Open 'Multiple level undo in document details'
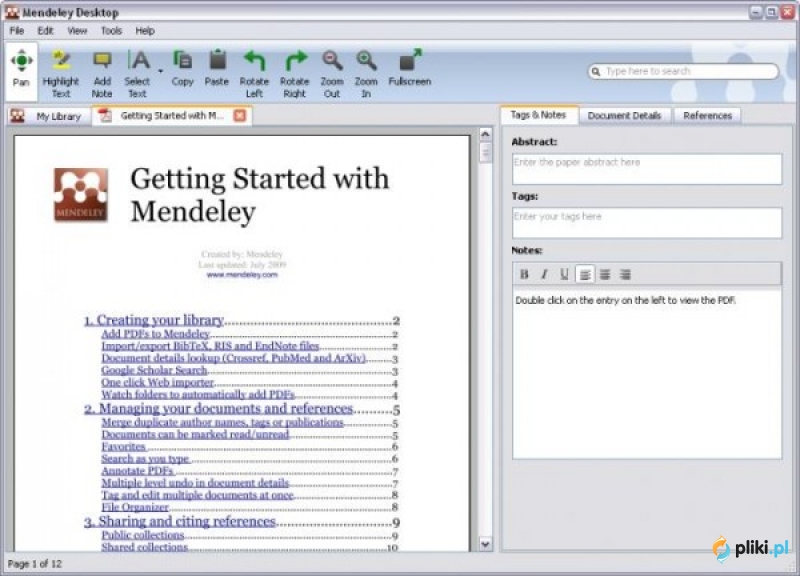800x576 pixels. click(195, 483)
